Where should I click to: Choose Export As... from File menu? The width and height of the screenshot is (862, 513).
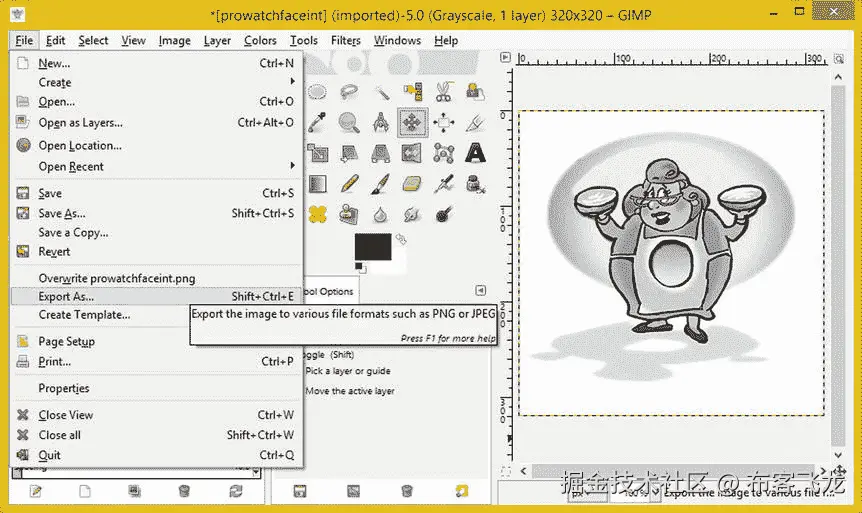point(157,296)
